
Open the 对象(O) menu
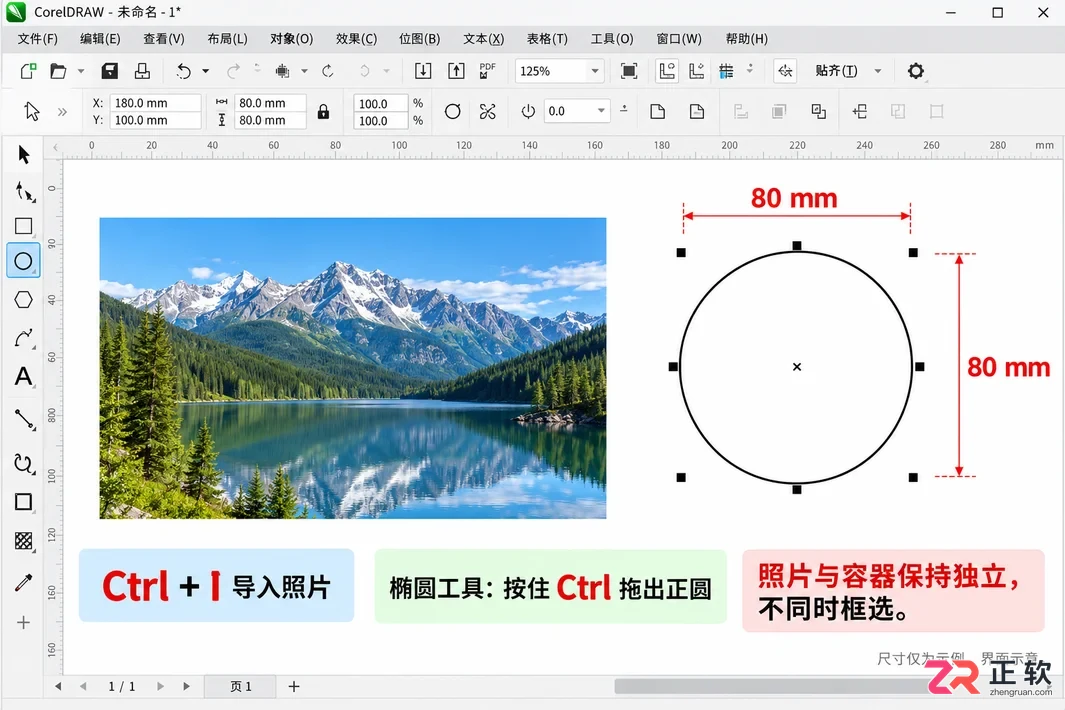(x=291, y=39)
